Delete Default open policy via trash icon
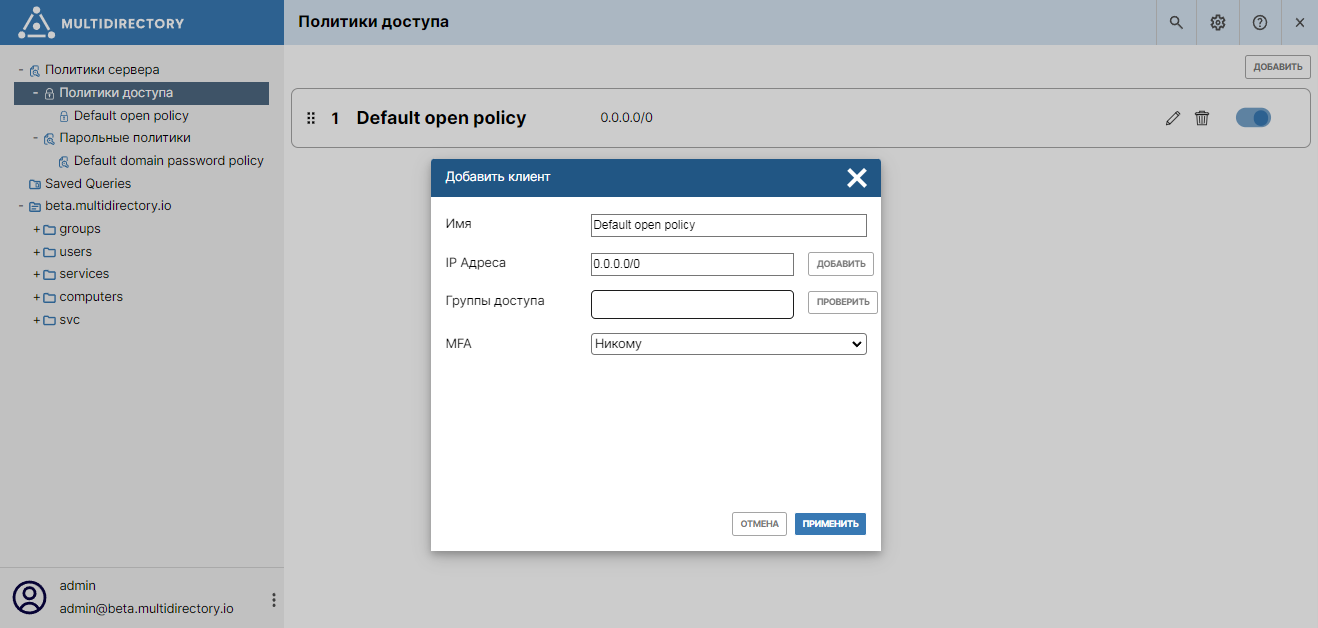The height and width of the screenshot is (628, 1318). click(1202, 118)
